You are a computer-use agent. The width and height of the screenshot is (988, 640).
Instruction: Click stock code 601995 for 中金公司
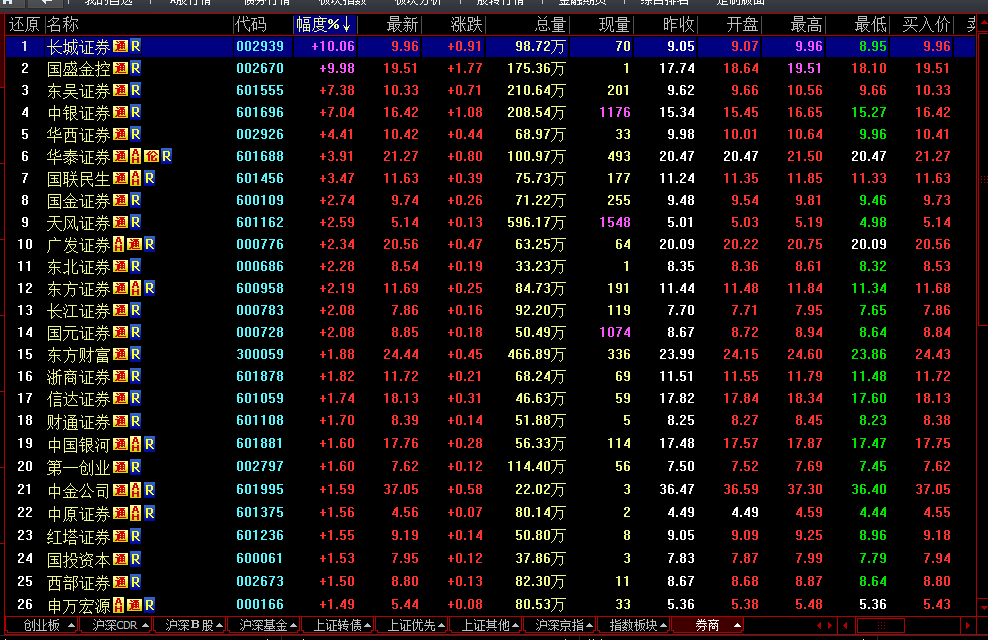[x=260, y=489]
